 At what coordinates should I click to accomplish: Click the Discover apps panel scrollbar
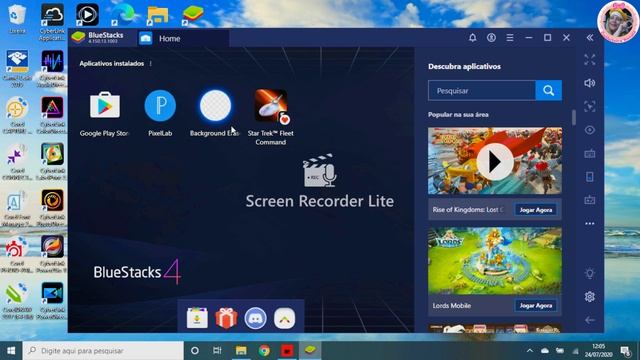573,118
